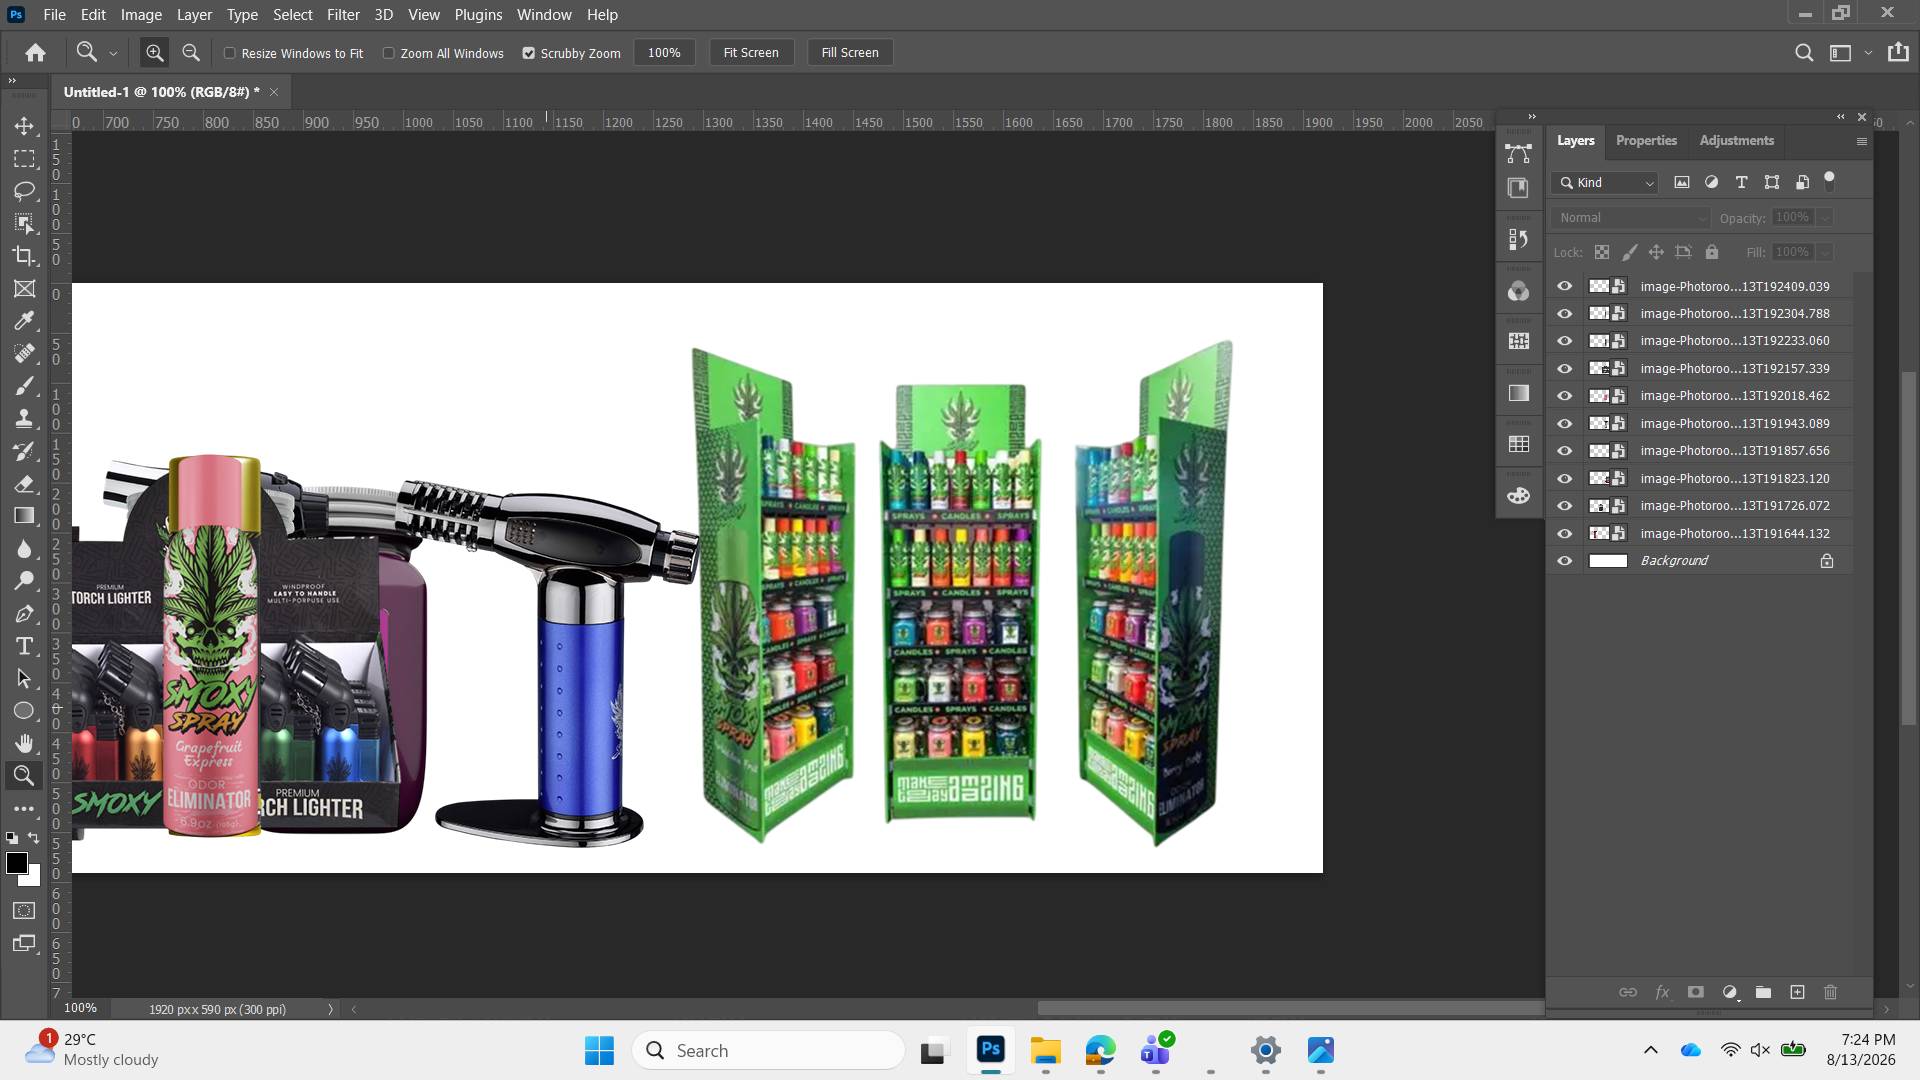Click the Zoom Out magnifier icon
This screenshot has height=1080, width=1920.
tap(190, 53)
